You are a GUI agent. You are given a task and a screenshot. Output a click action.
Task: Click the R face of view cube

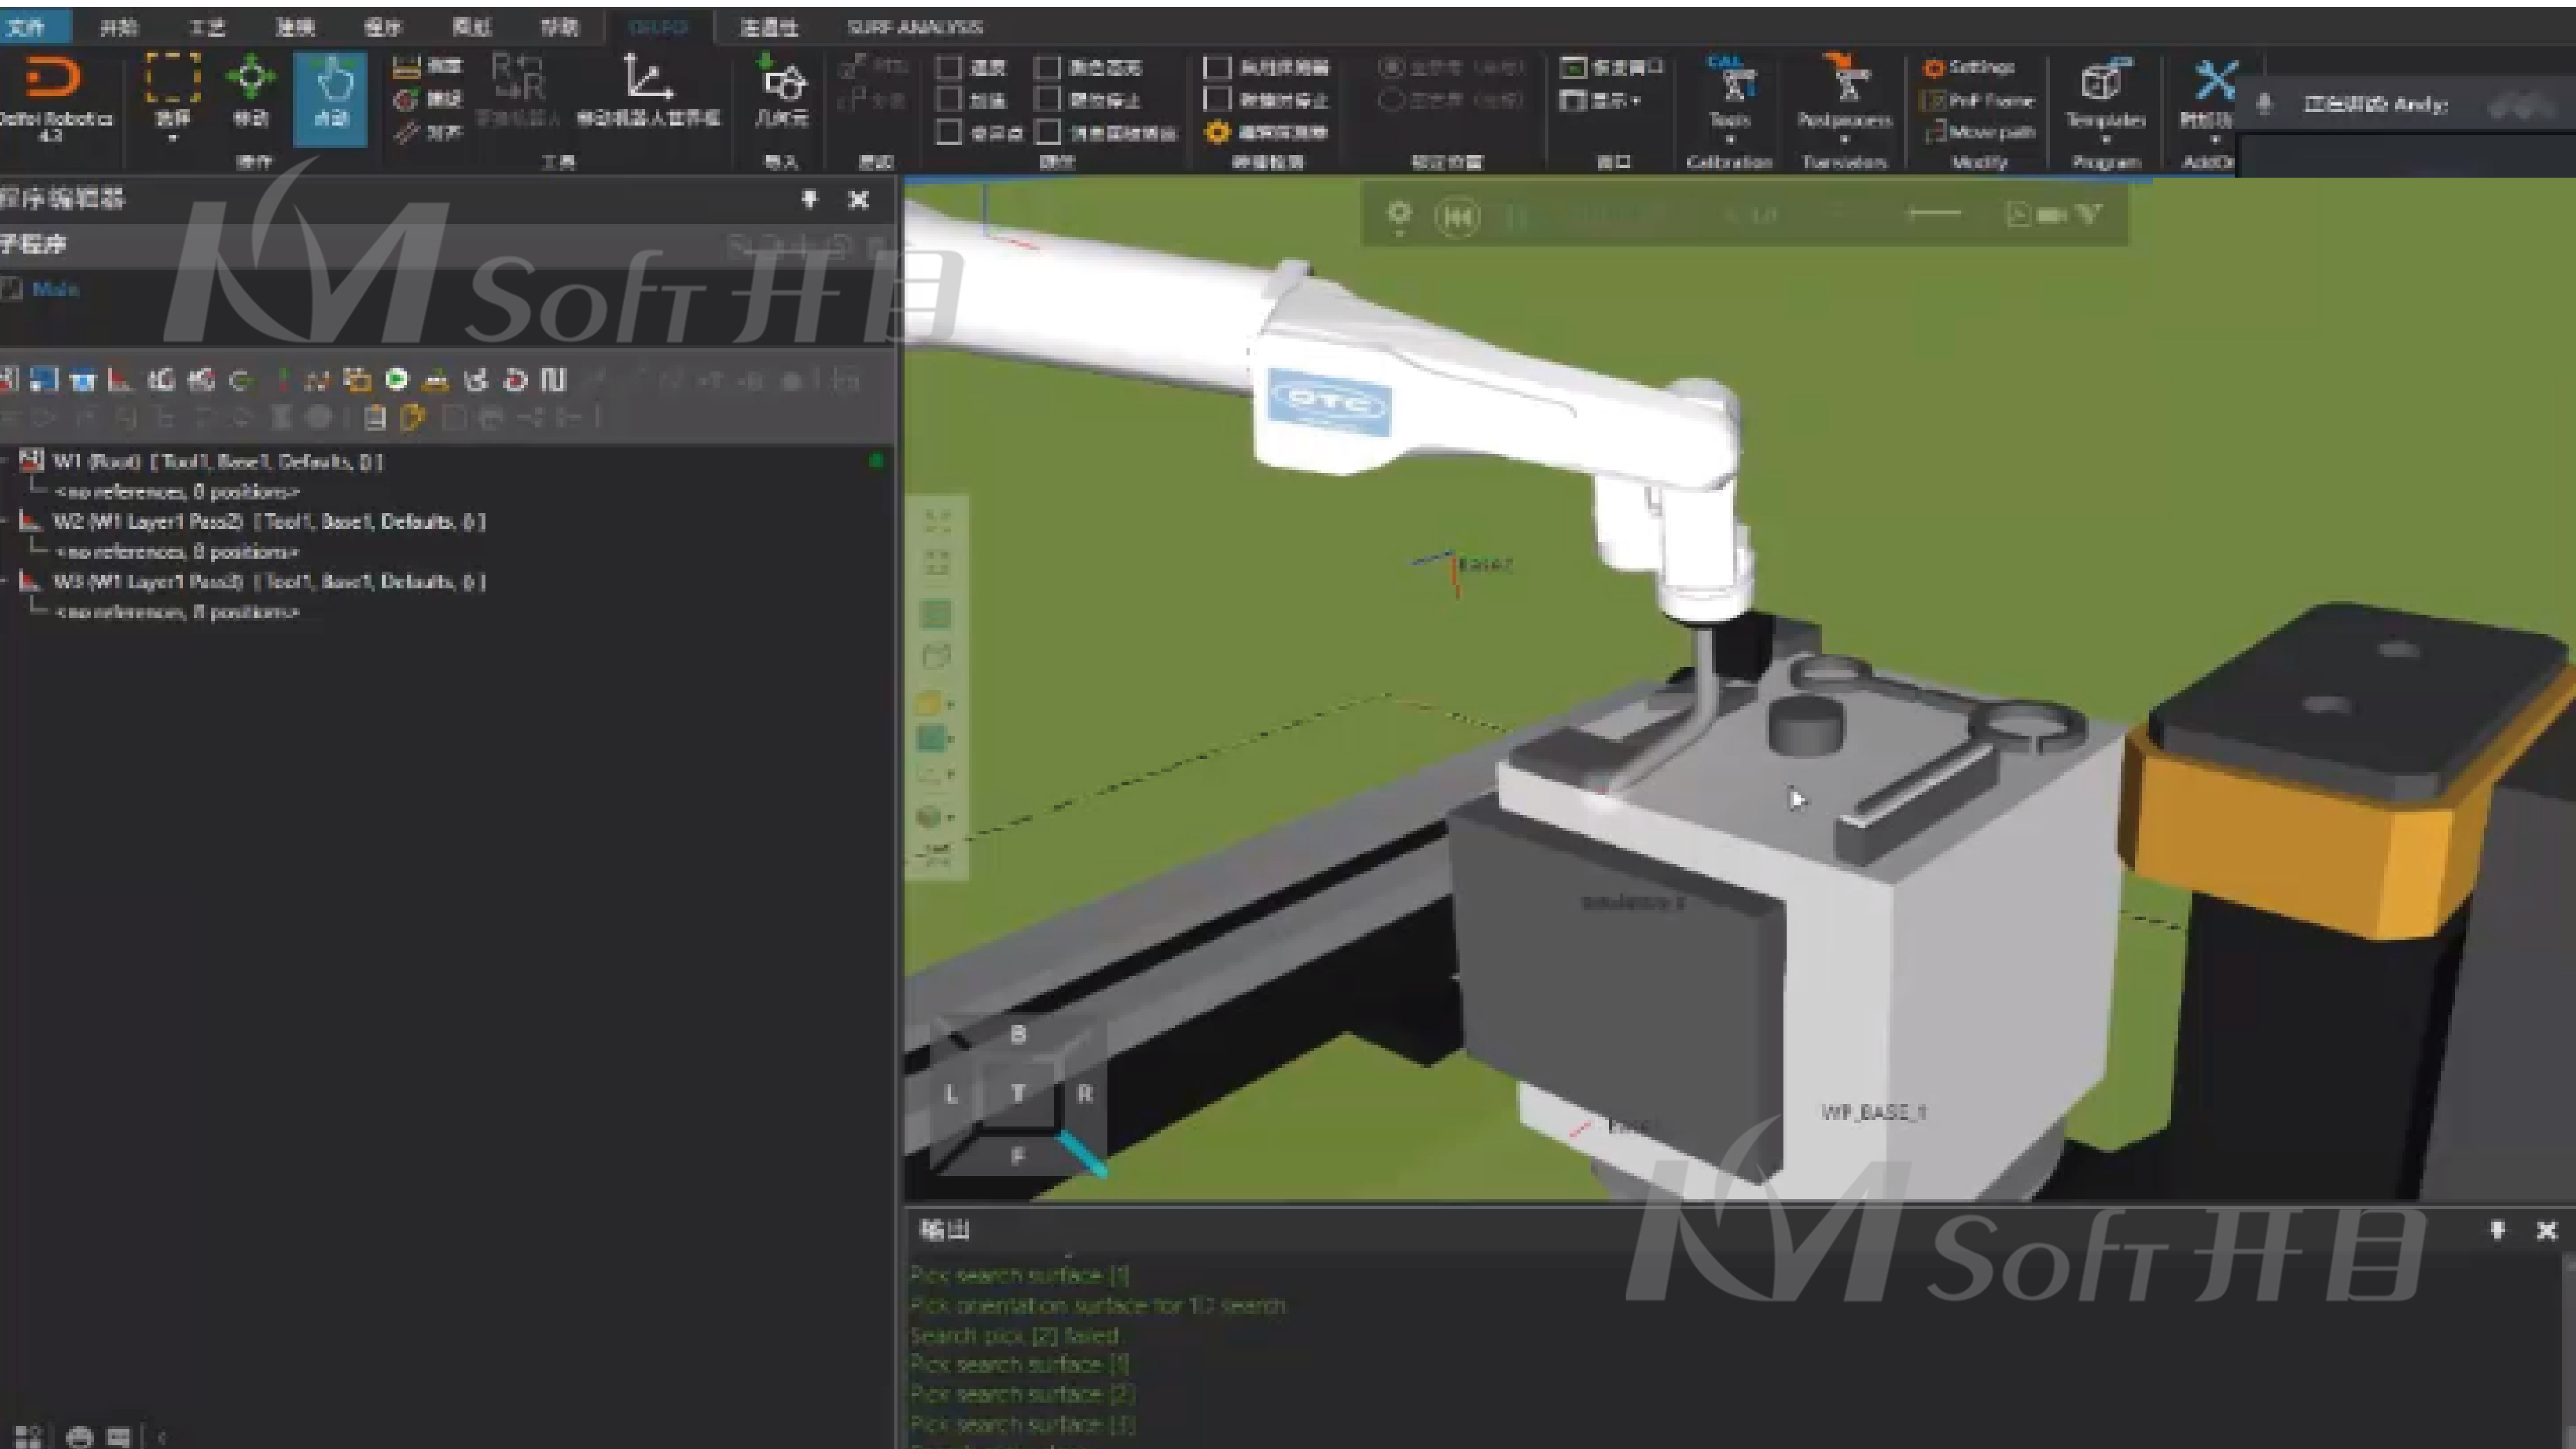1084,1094
